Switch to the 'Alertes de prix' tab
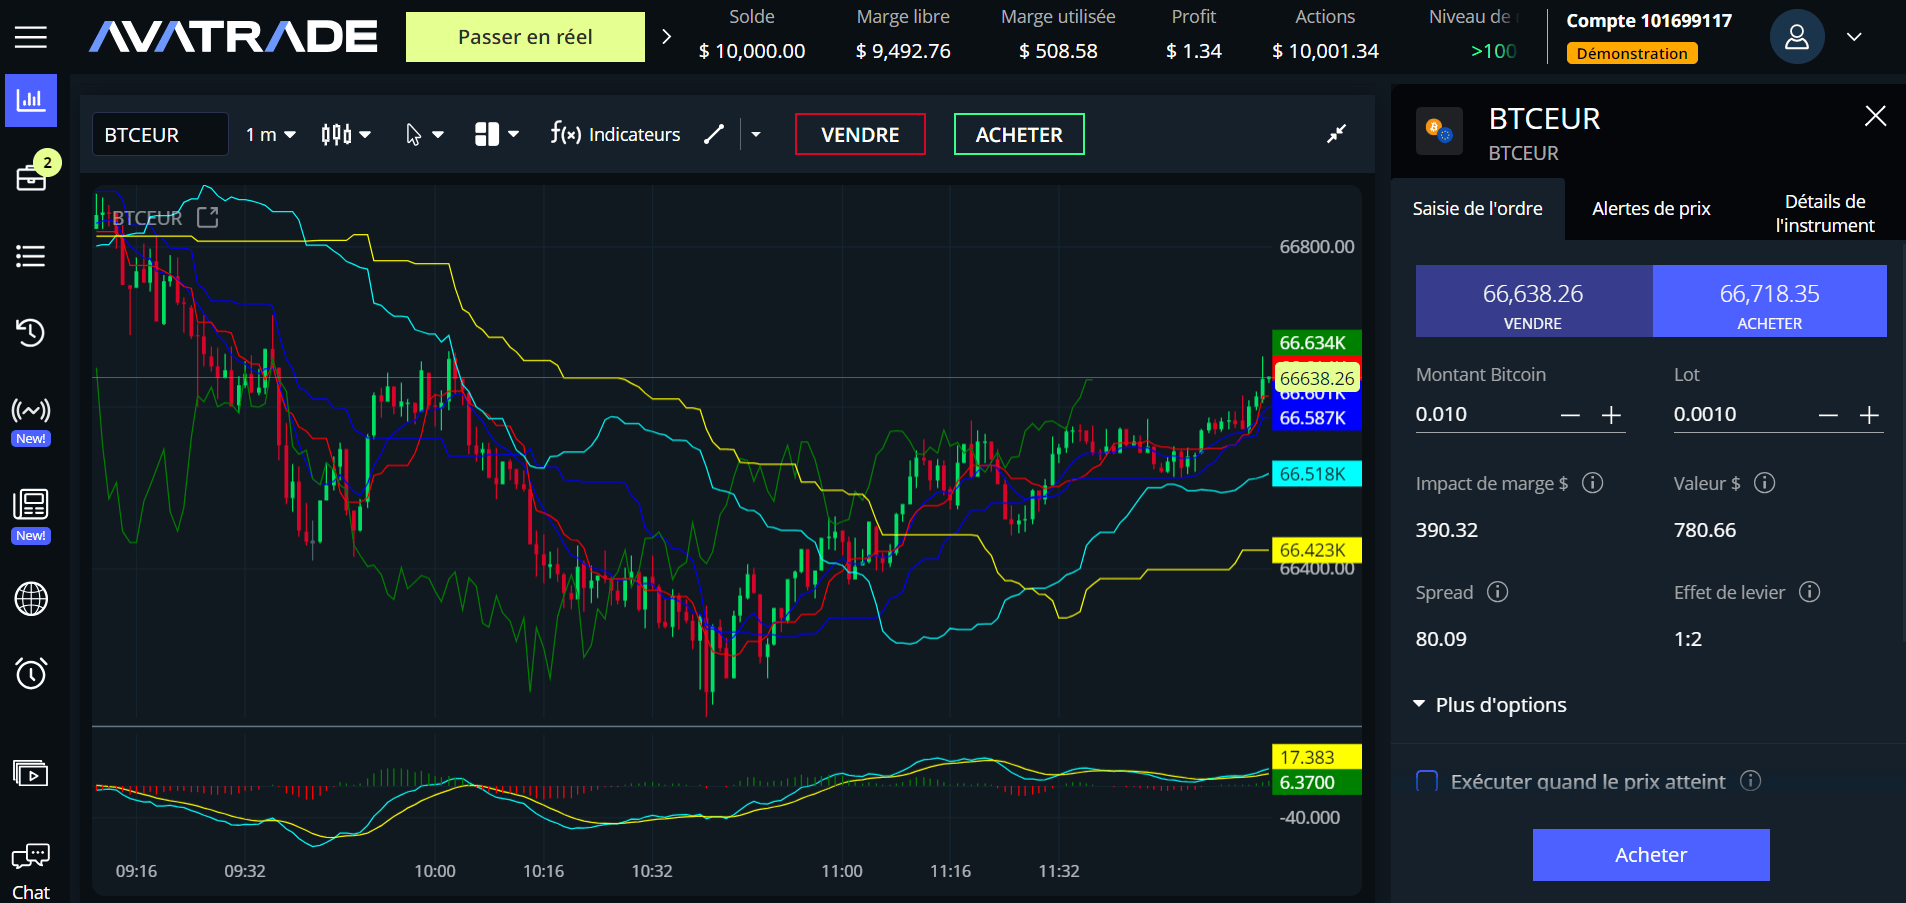 (x=1651, y=209)
